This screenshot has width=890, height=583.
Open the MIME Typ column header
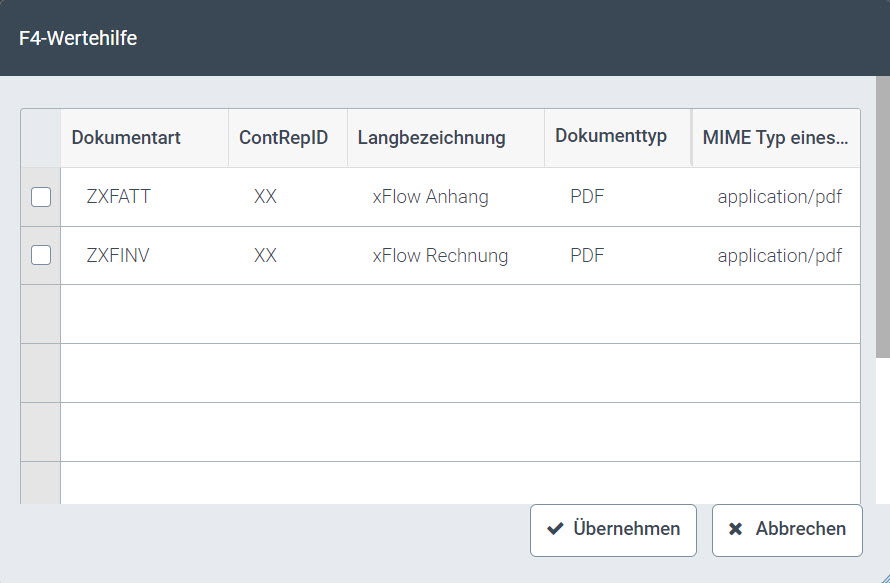point(775,138)
